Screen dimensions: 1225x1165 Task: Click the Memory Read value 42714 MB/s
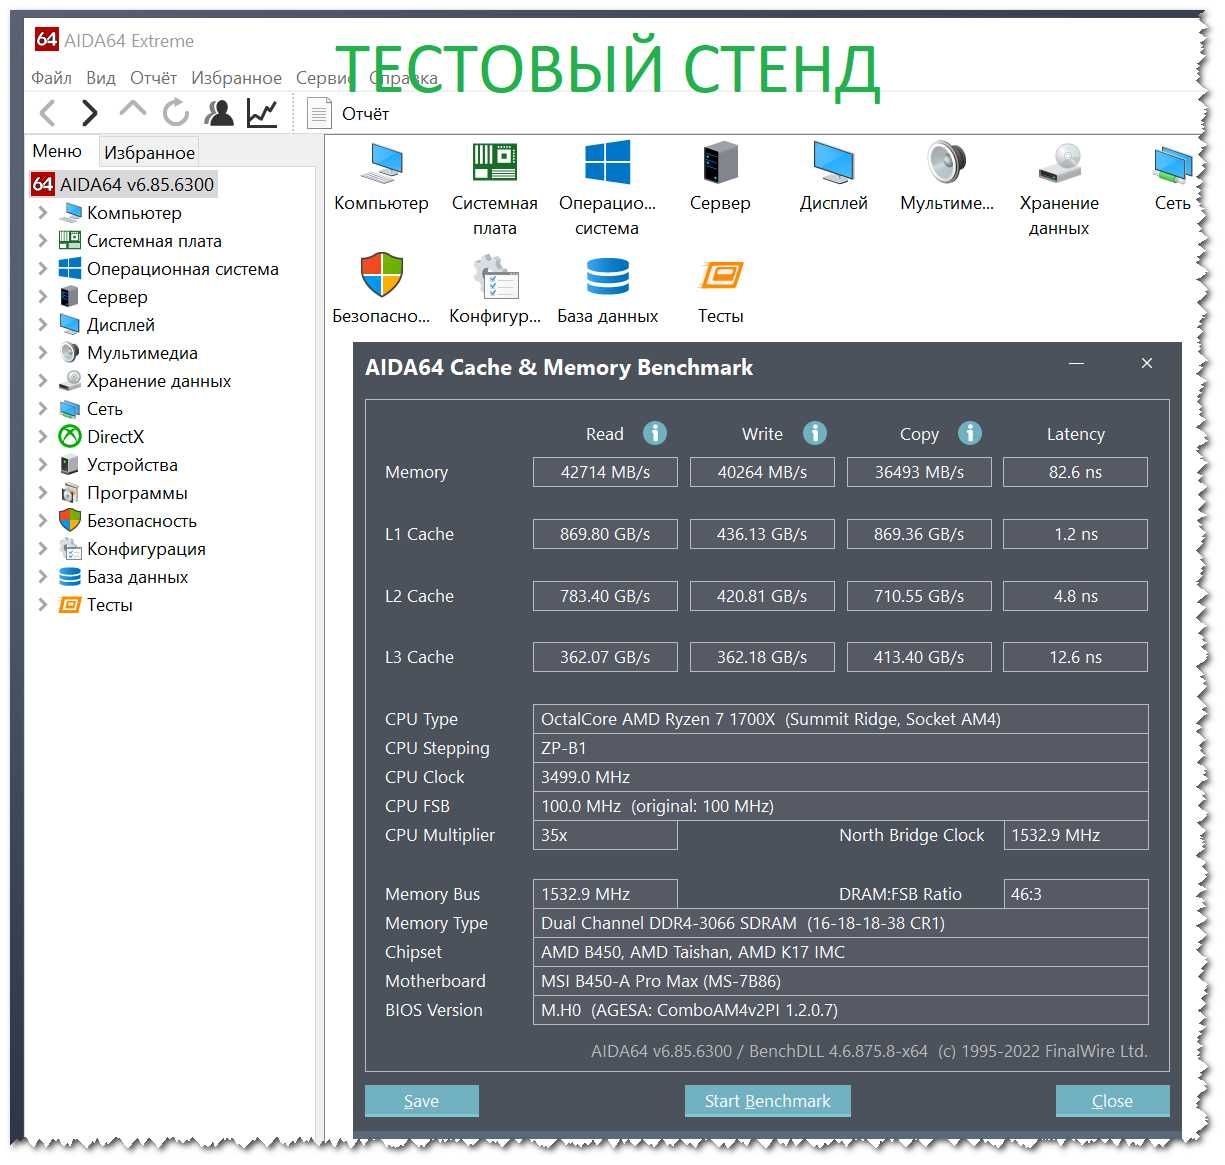(605, 472)
